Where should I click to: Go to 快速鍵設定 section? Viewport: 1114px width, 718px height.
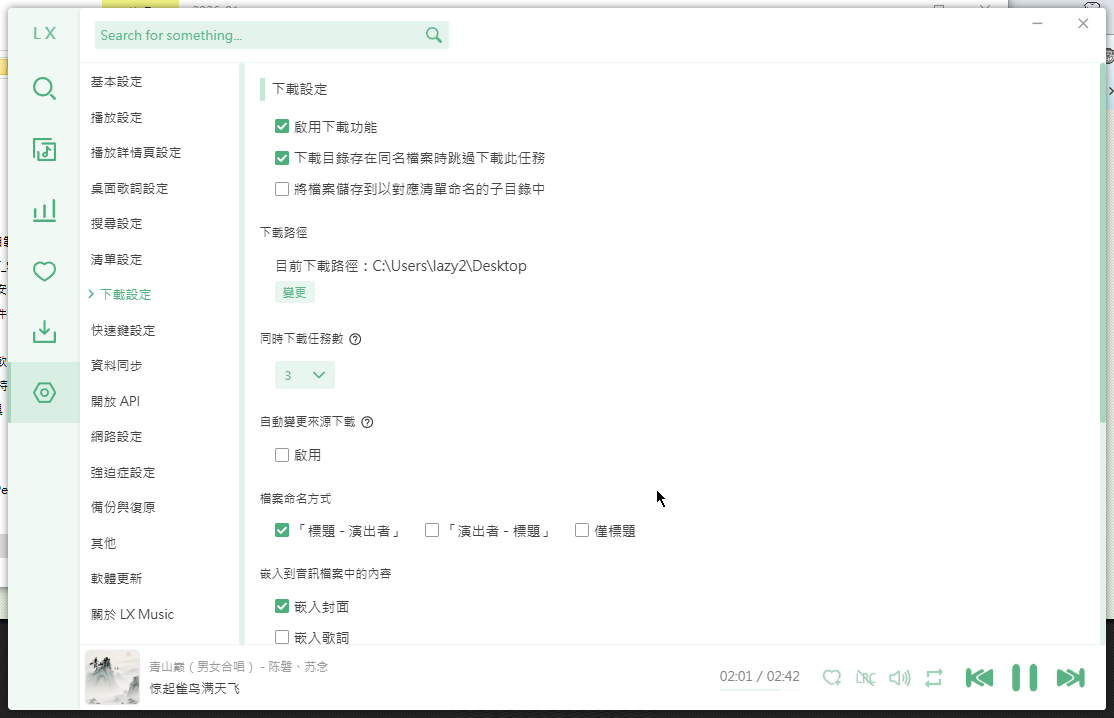pyautogui.click(x=123, y=330)
